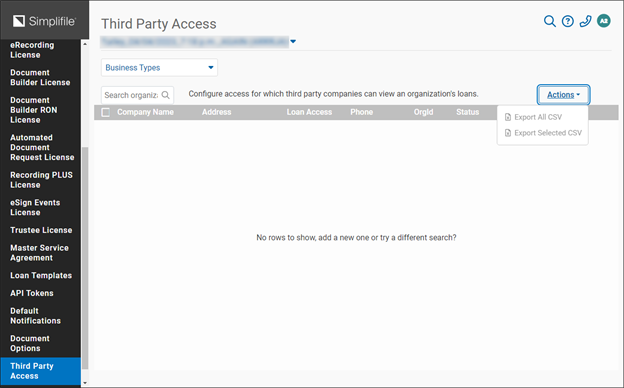Go to Default Notifications
The width and height of the screenshot is (624, 388).
coord(35,316)
